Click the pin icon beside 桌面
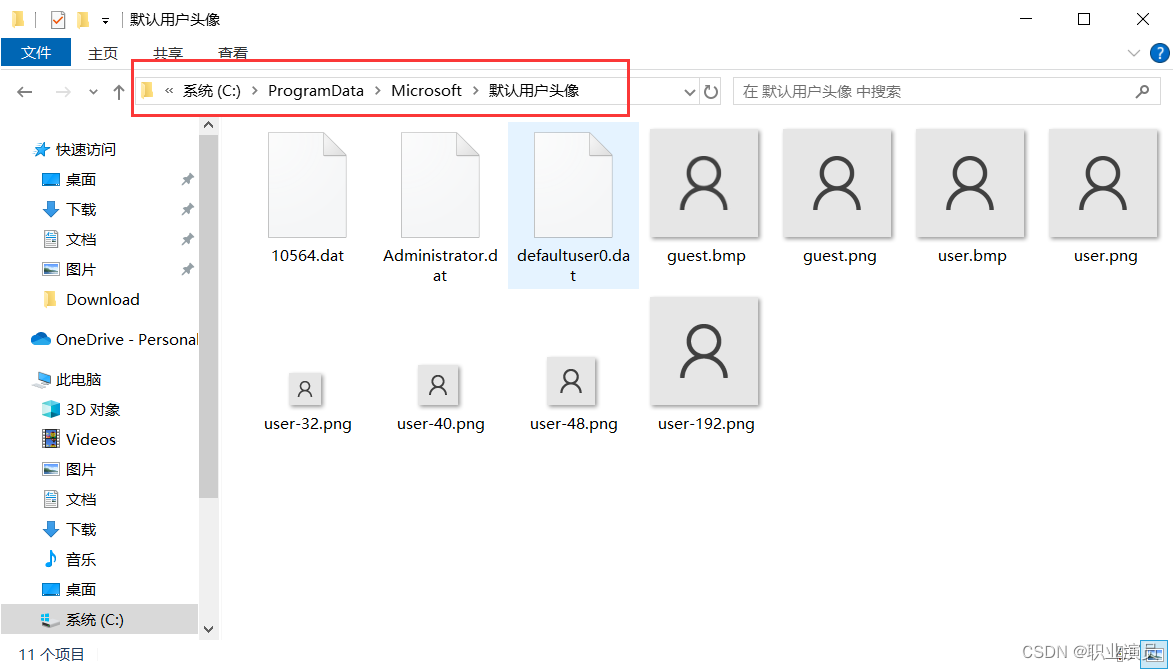The width and height of the screenshot is (1174, 670). tap(187, 180)
